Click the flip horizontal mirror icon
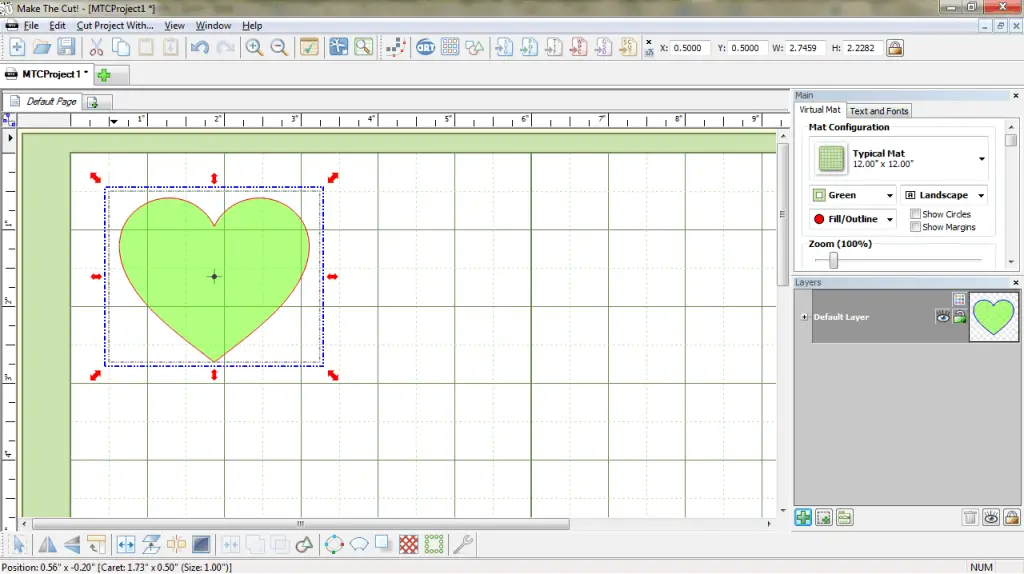This screenshot has width=1024, height=574. [x=47, y=544]
